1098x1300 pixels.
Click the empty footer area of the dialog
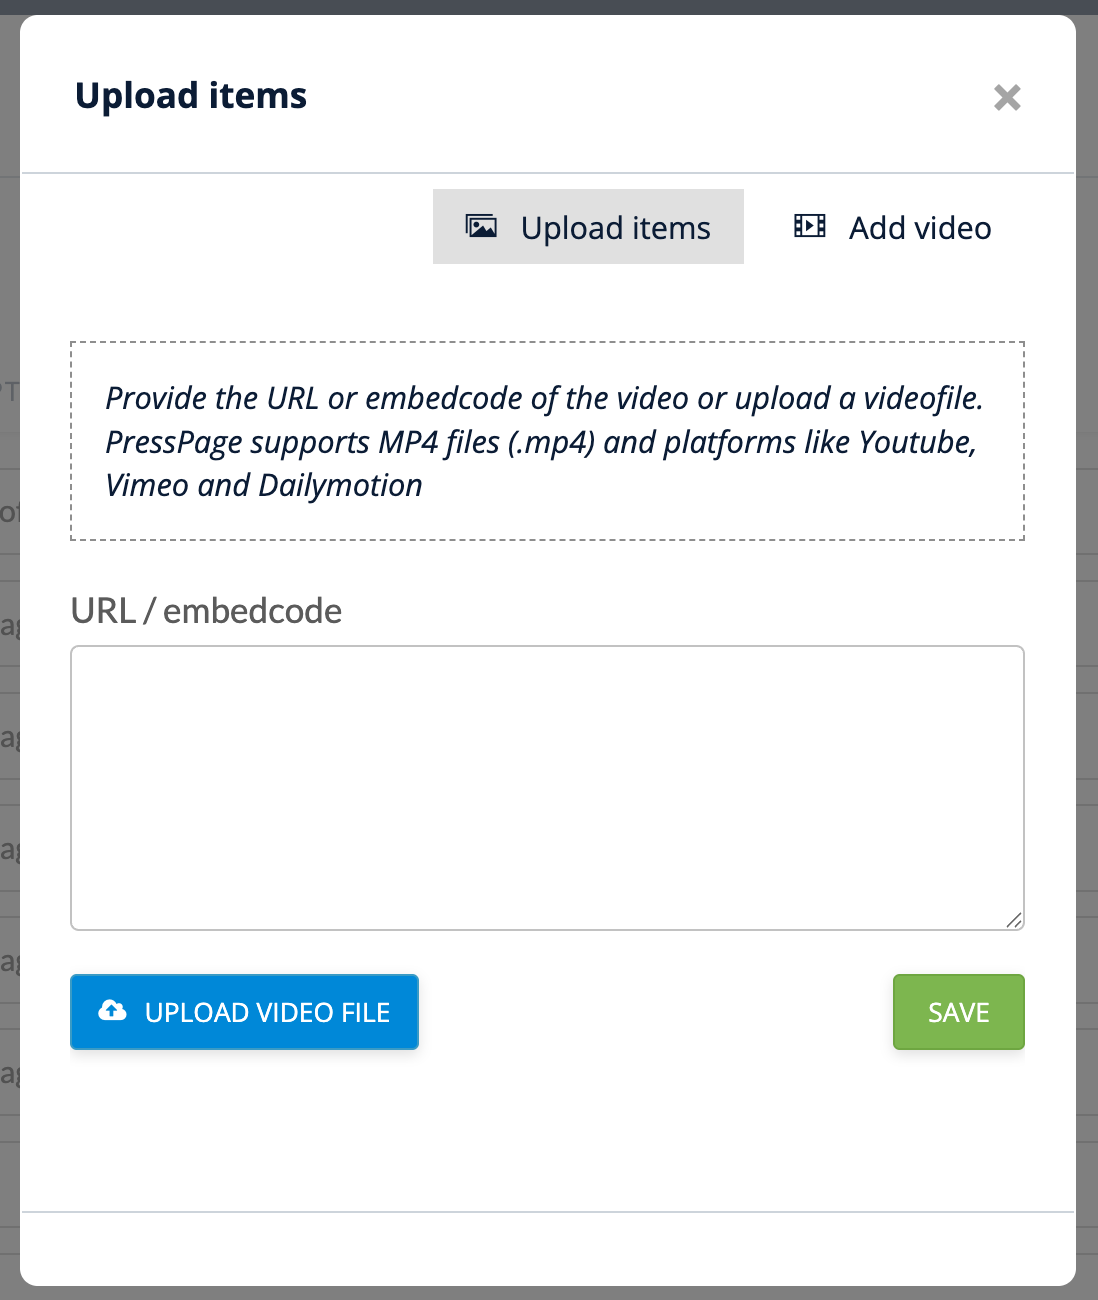(x=547, y=1248)
